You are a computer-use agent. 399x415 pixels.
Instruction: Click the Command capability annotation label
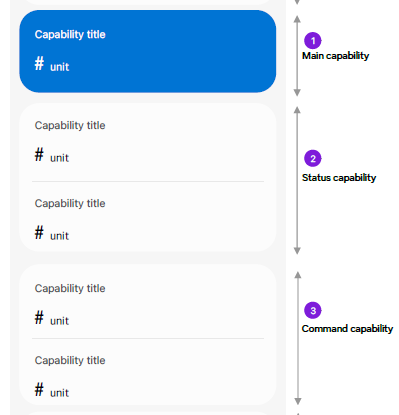(347, 329)
